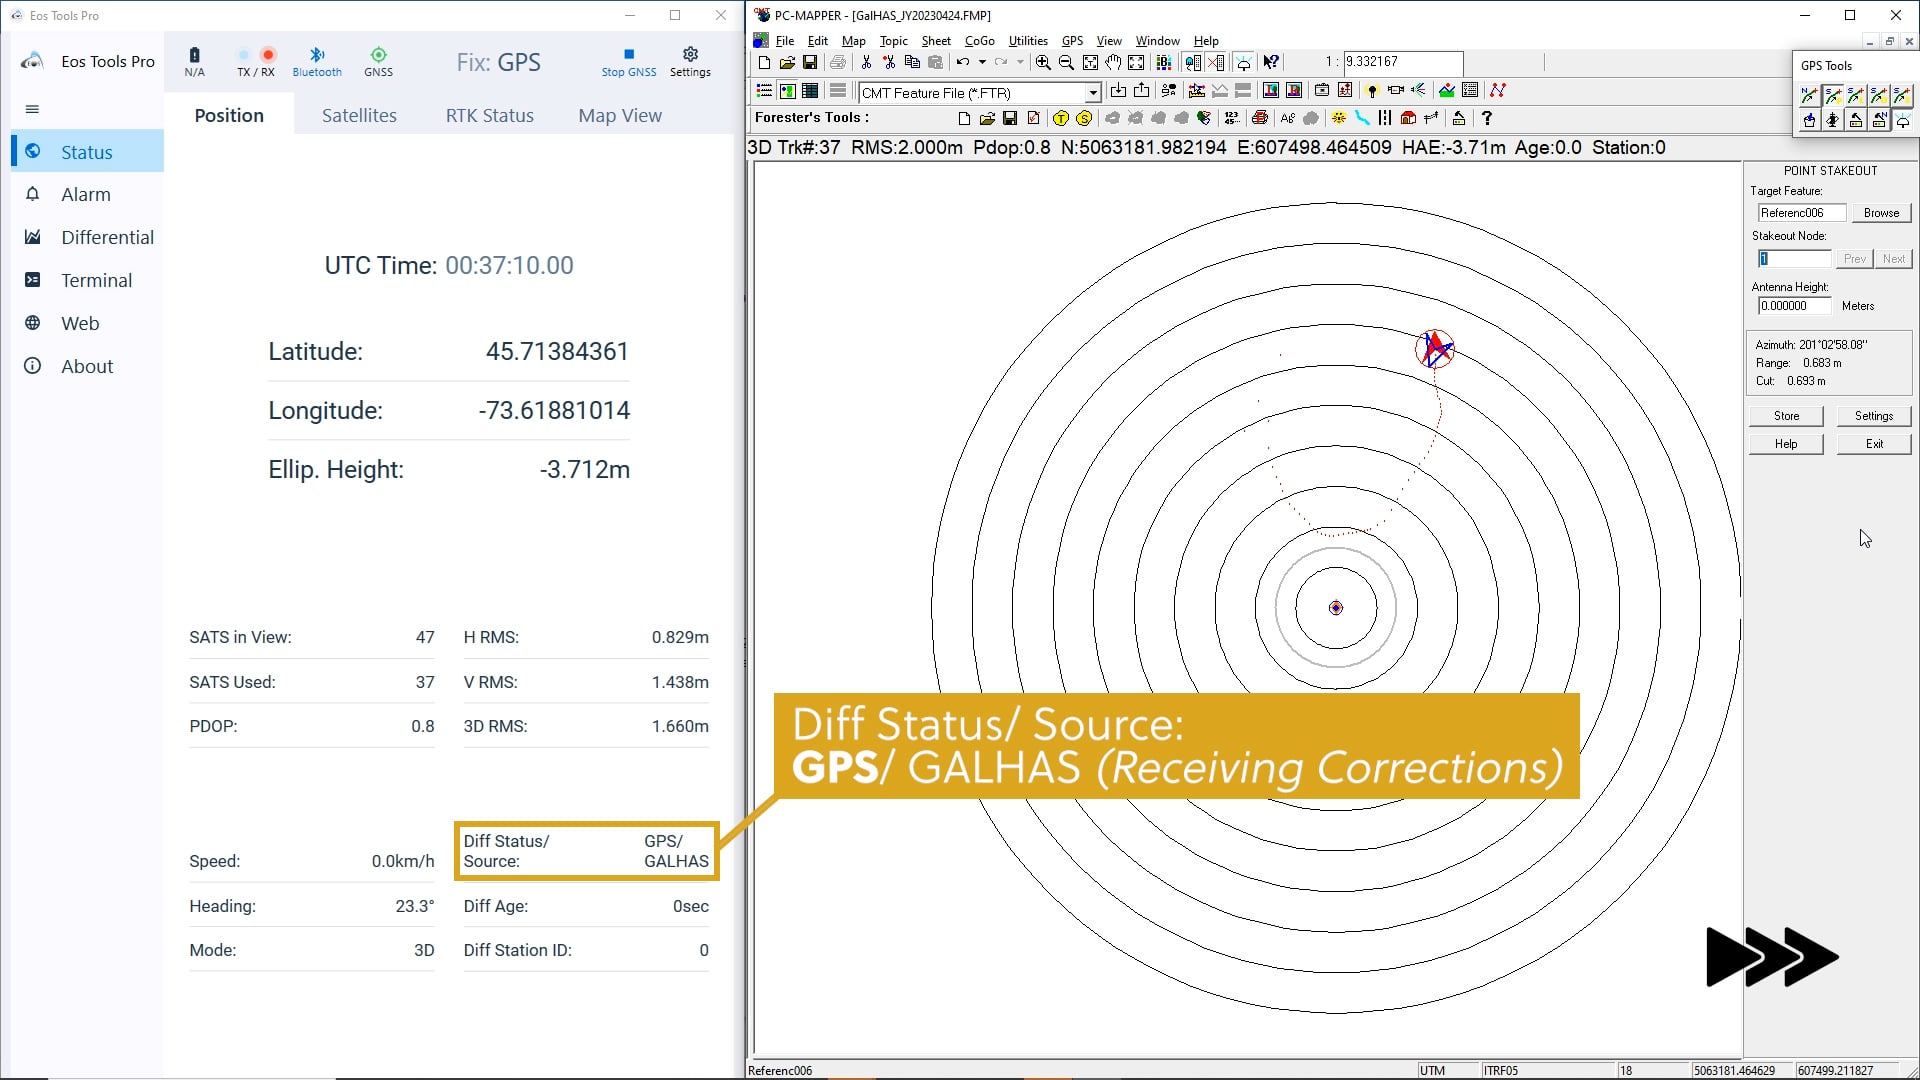Switch to the Satellites tab

(357, 116)
